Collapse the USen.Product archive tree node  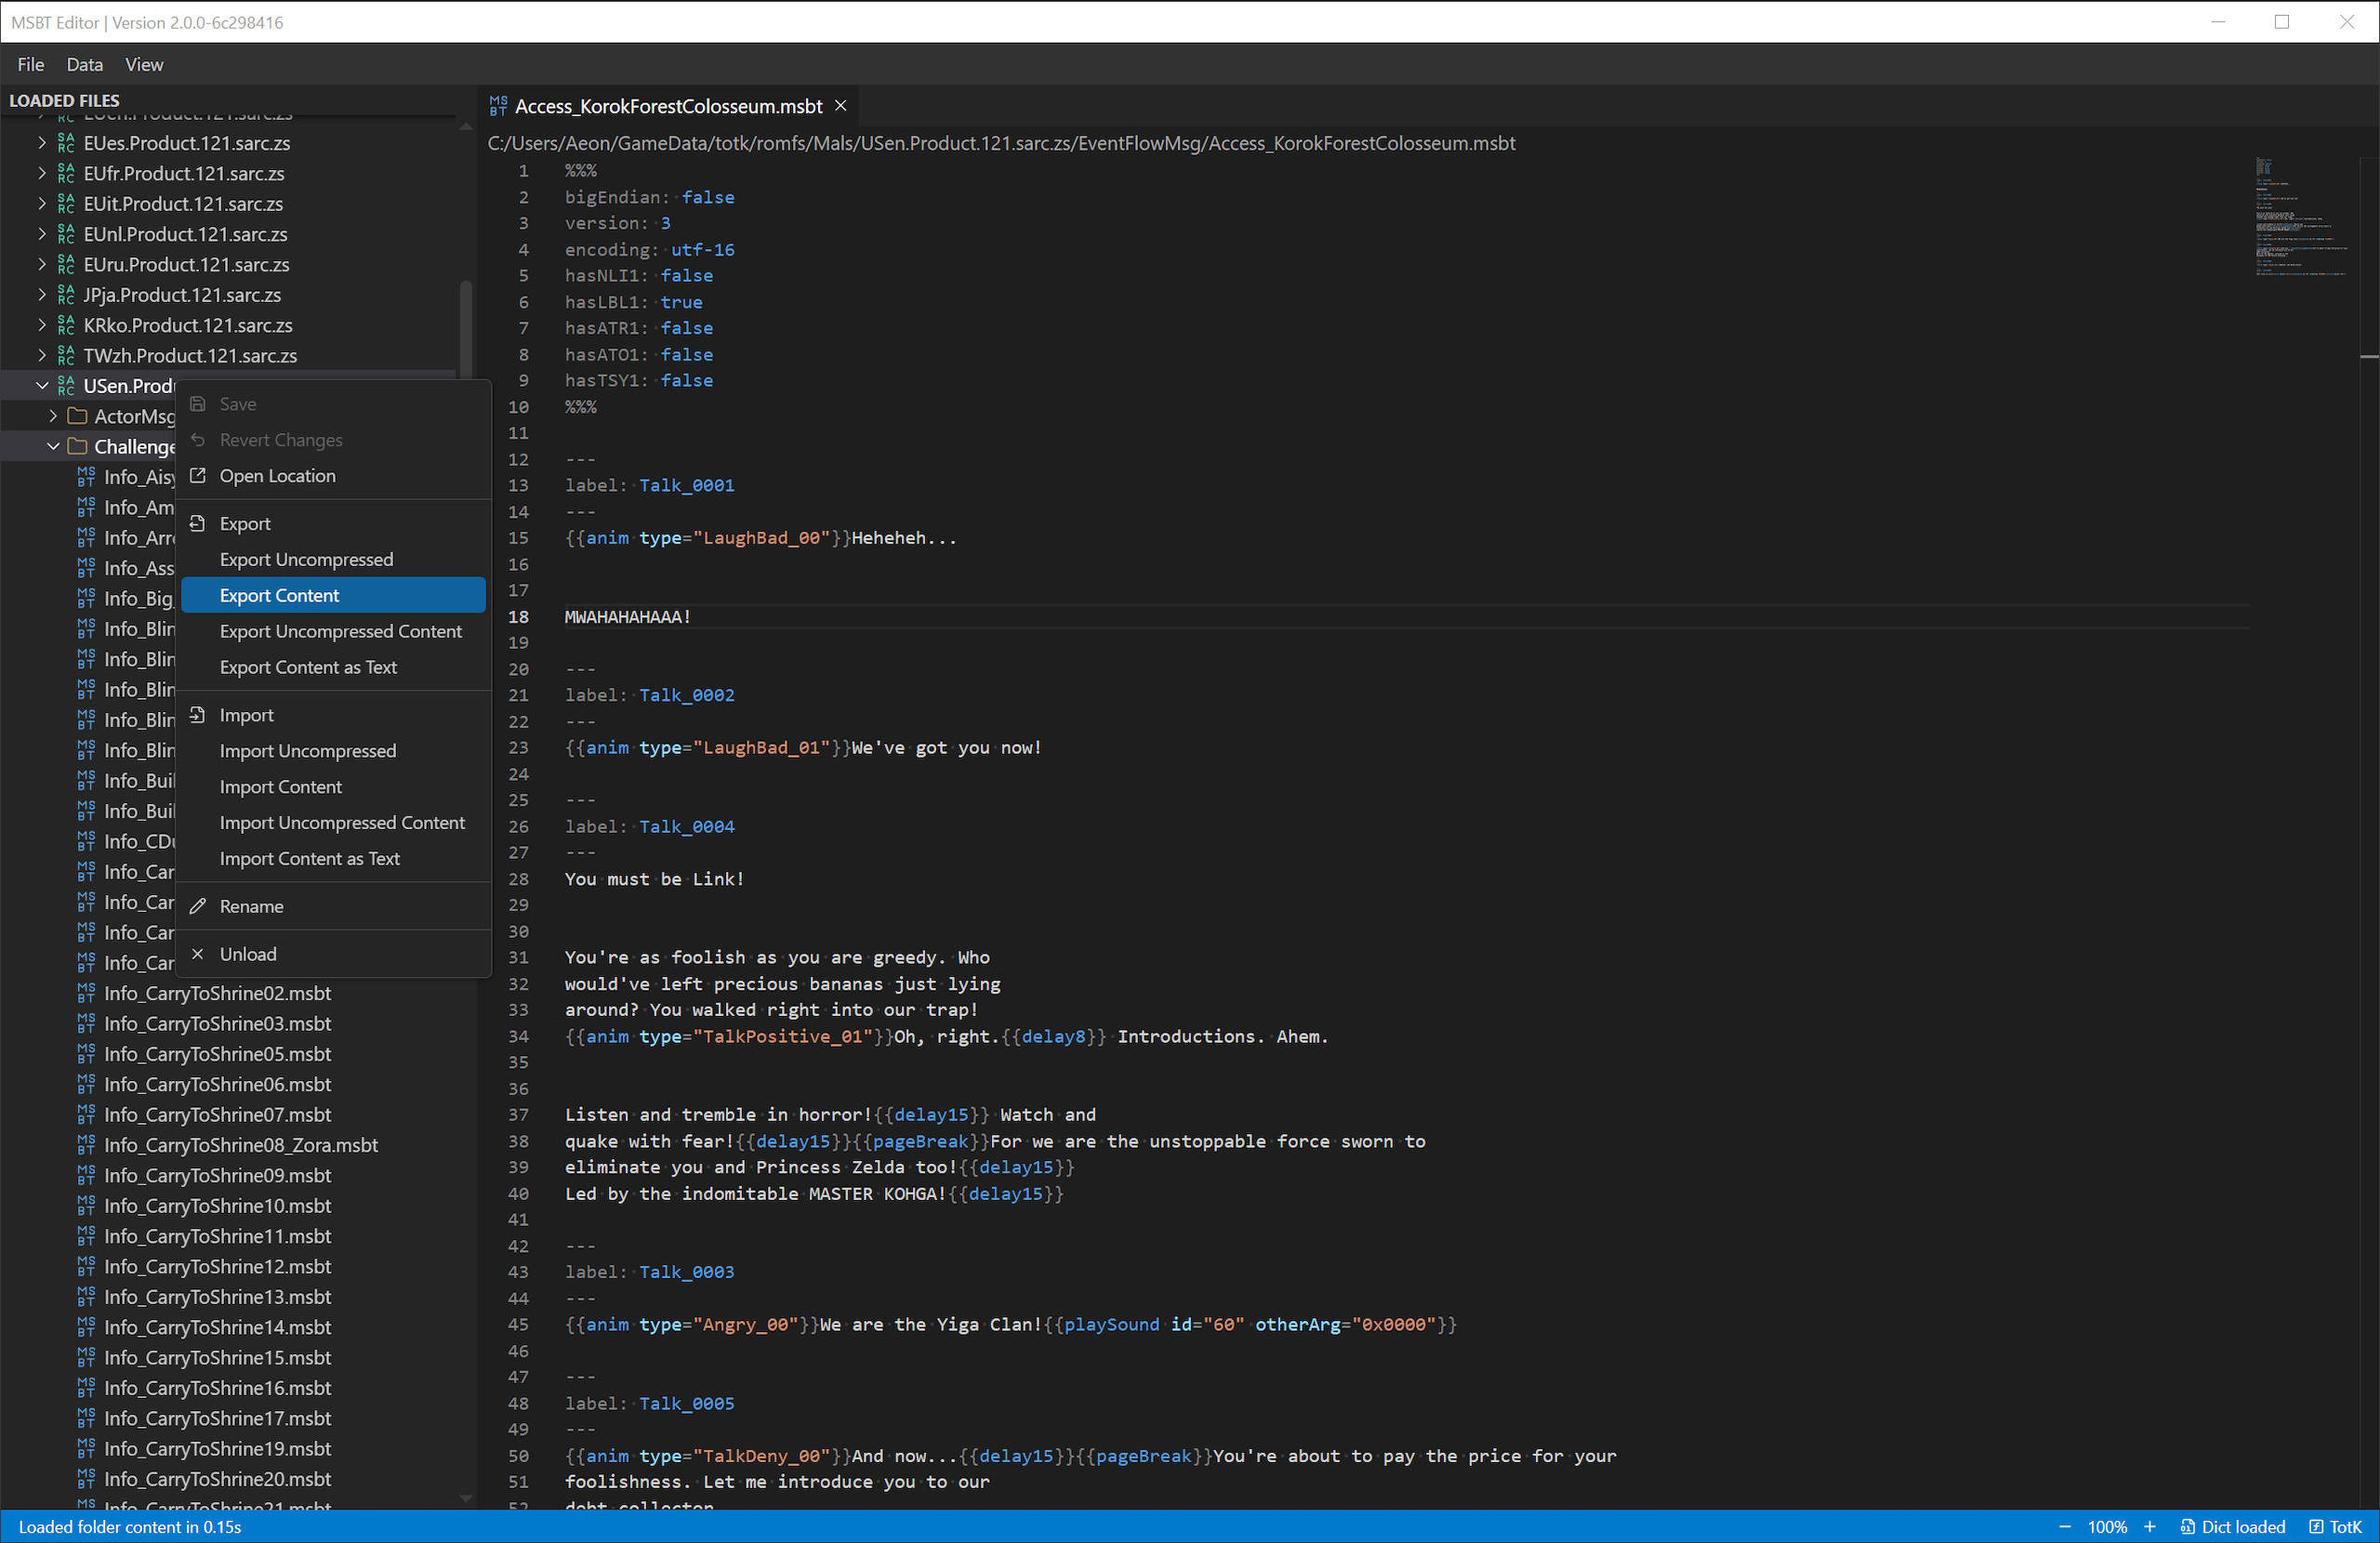[42, 386]
